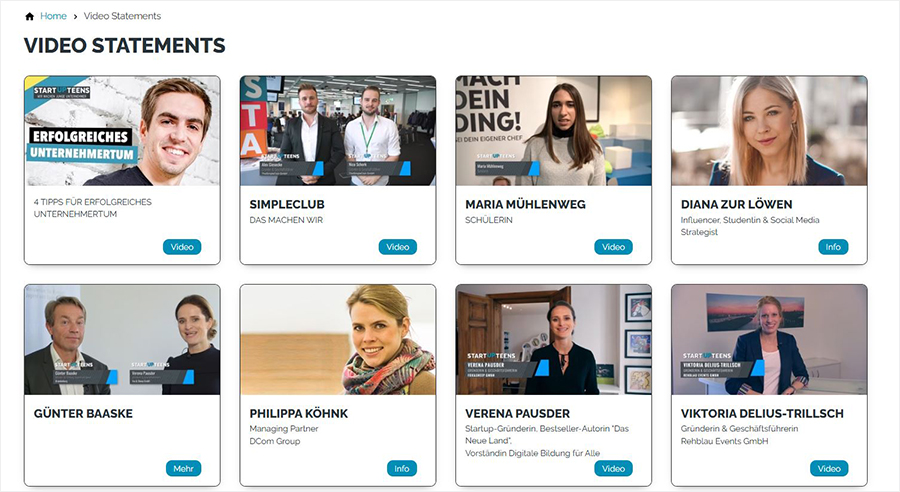Click Video button for Viktoria Delius-Trillsch
The width and height of the screenshot is (900, 492).
[830, 468]
